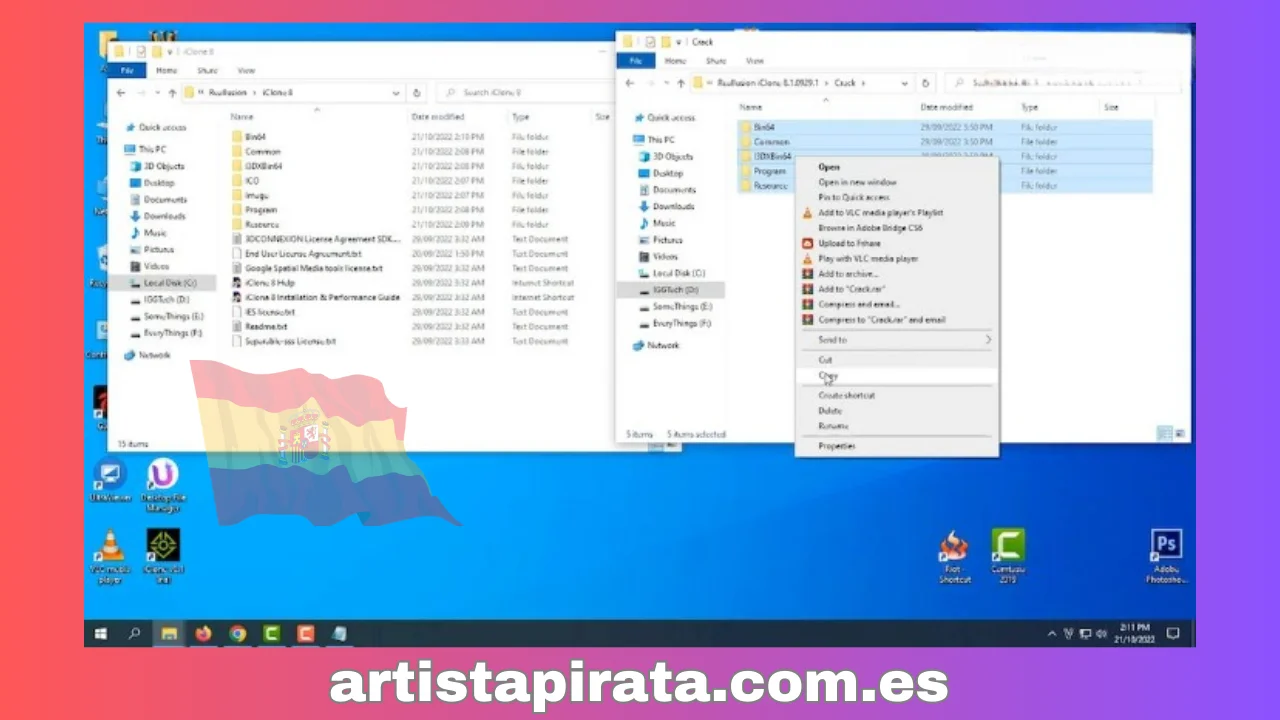Click the taskbar clock showing 2:11 PM

(1134, 633)
